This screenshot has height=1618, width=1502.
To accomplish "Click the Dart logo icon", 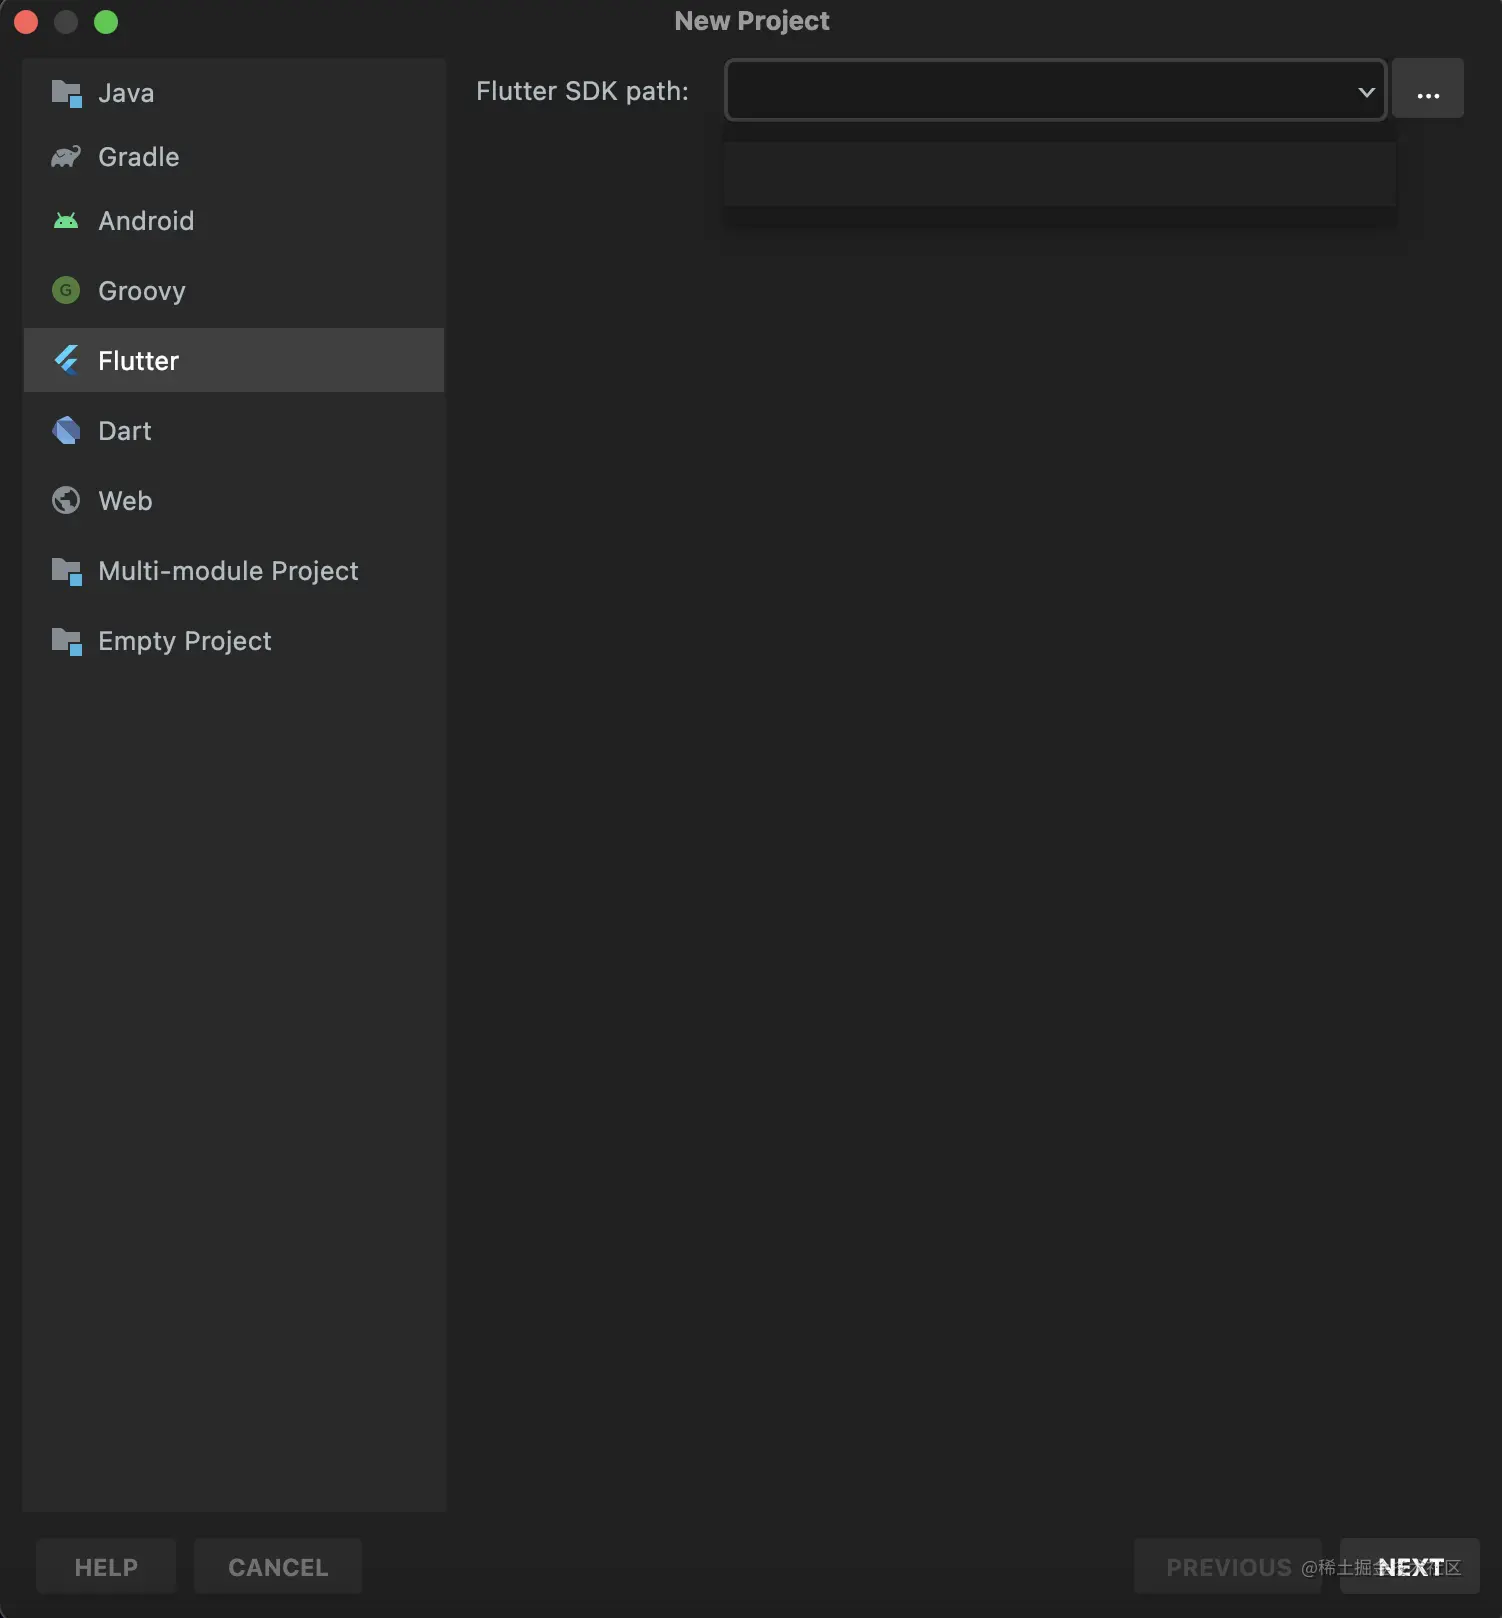I will click(66, 430).
